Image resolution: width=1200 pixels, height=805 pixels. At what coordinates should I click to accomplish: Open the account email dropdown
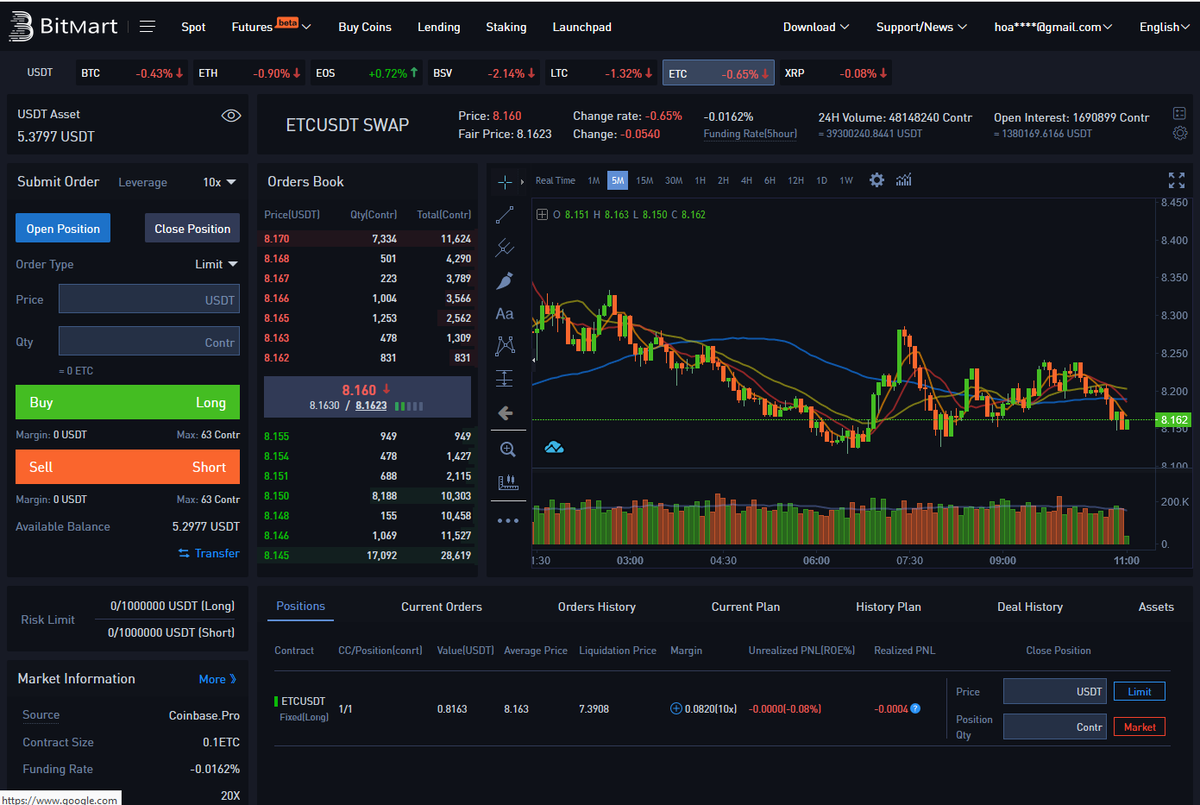click(1053, 27)
